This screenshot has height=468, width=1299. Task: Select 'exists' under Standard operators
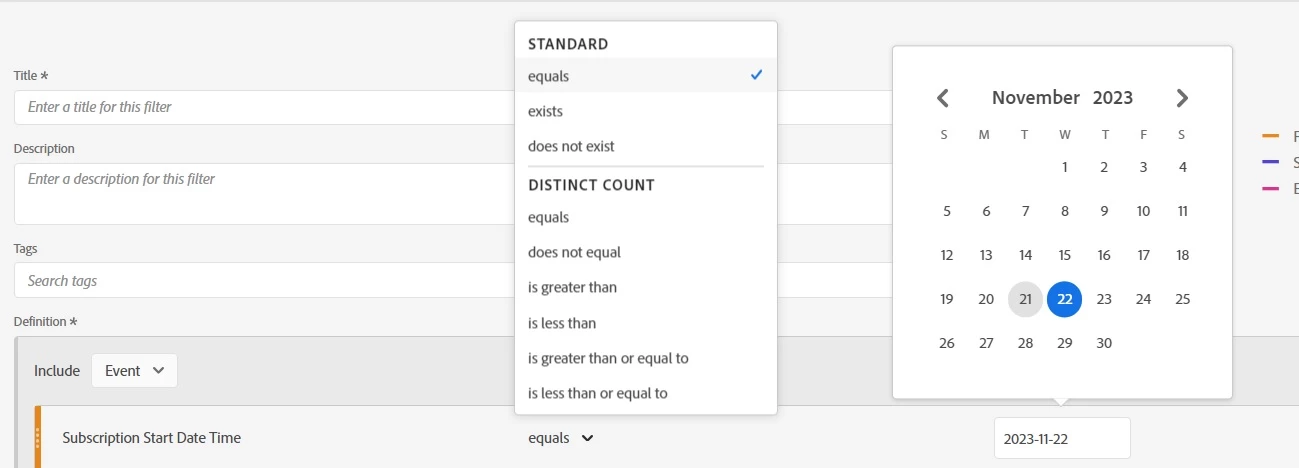point(546,111)
